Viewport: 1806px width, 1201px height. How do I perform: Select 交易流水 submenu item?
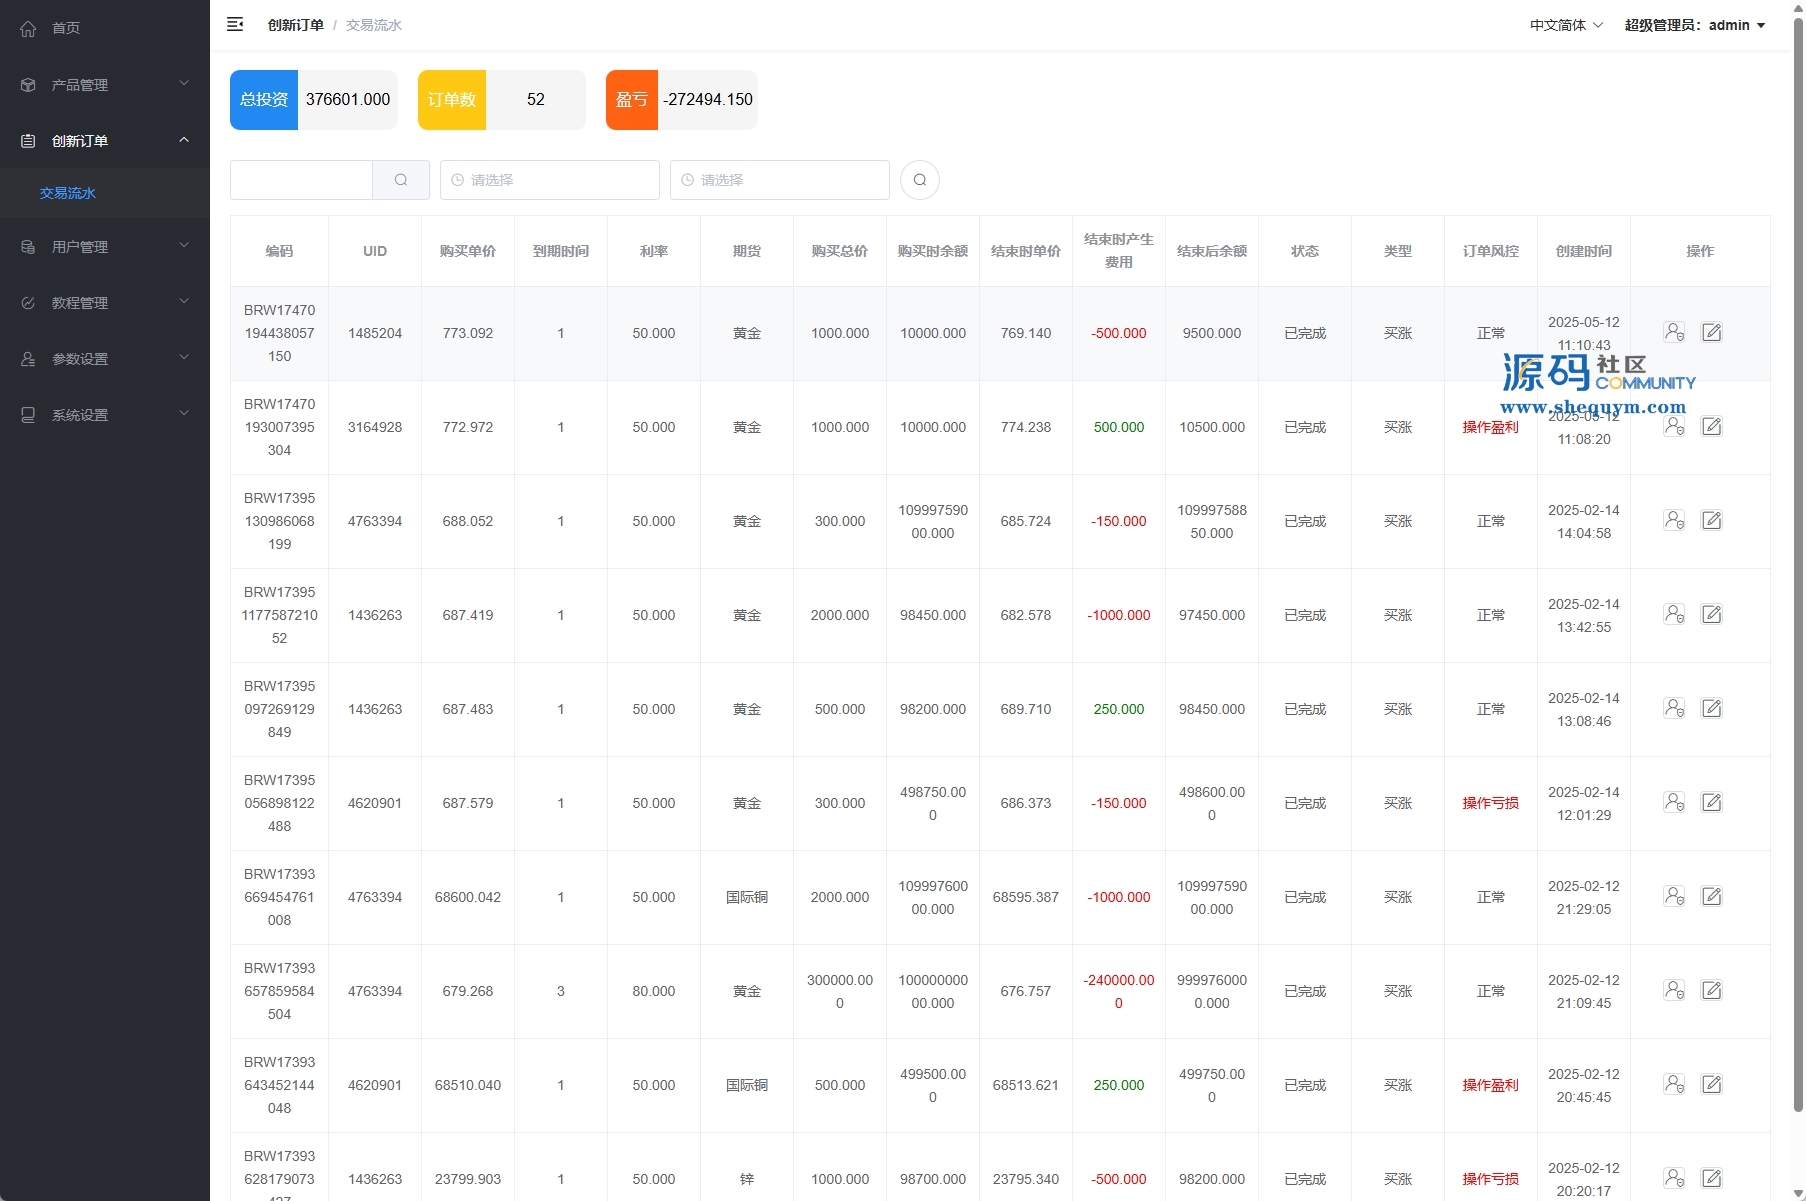68,193
